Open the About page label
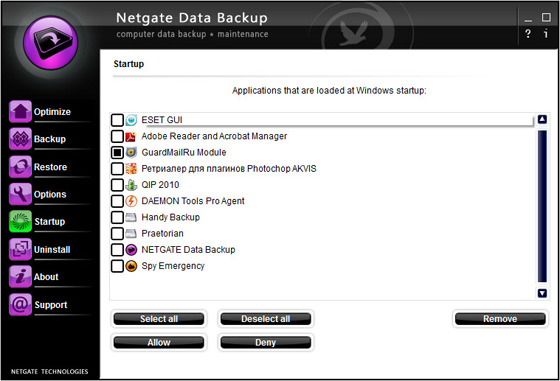This screenshot has height=381, width=560. (x=46, y=277)
